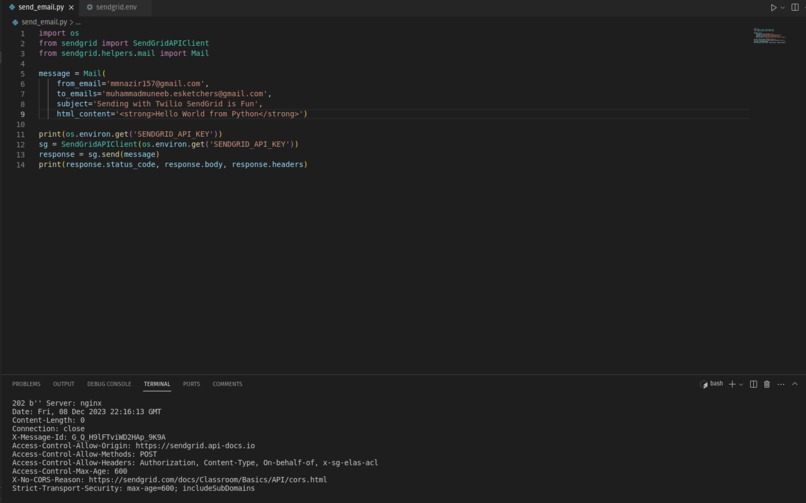
Task: Open the Output panel tab
Action: tap(64, 384)
